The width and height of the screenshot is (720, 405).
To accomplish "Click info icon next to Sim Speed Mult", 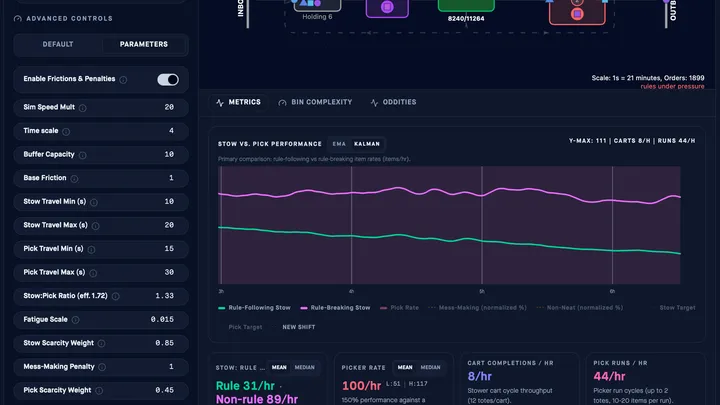I will (83, 108).
